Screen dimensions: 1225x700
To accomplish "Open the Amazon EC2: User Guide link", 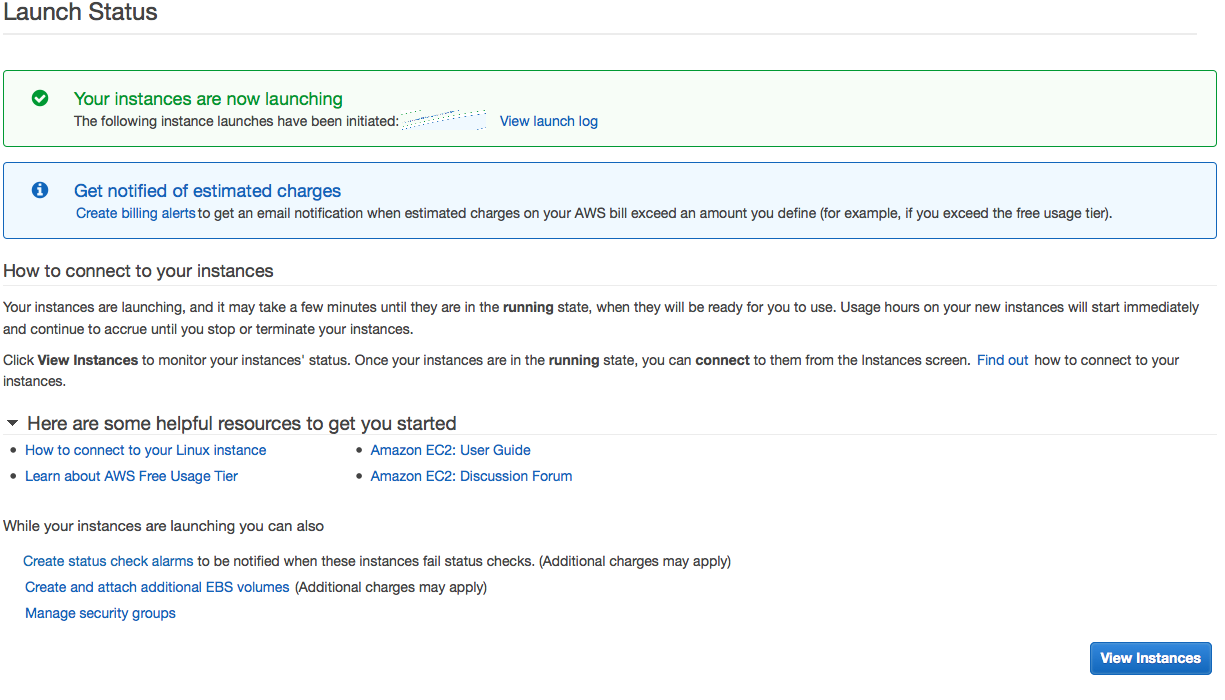I will pyautogui.click(x=450, y=450).
